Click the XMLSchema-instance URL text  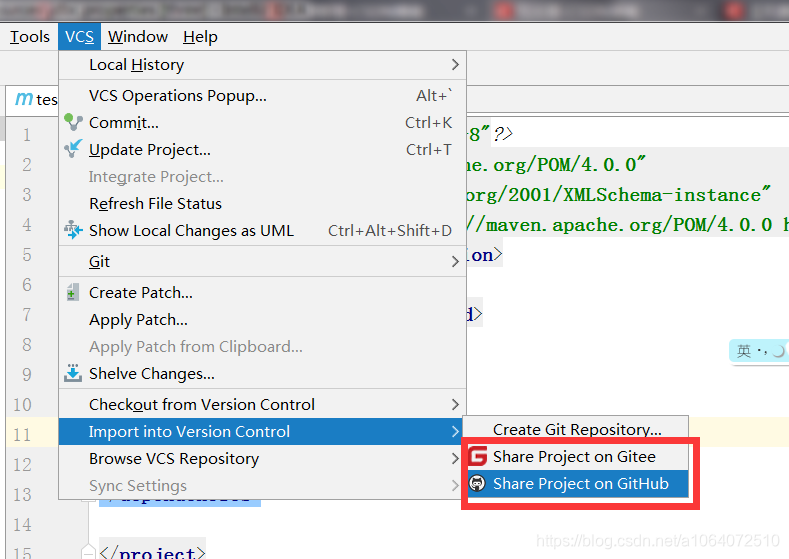[618, 195]
